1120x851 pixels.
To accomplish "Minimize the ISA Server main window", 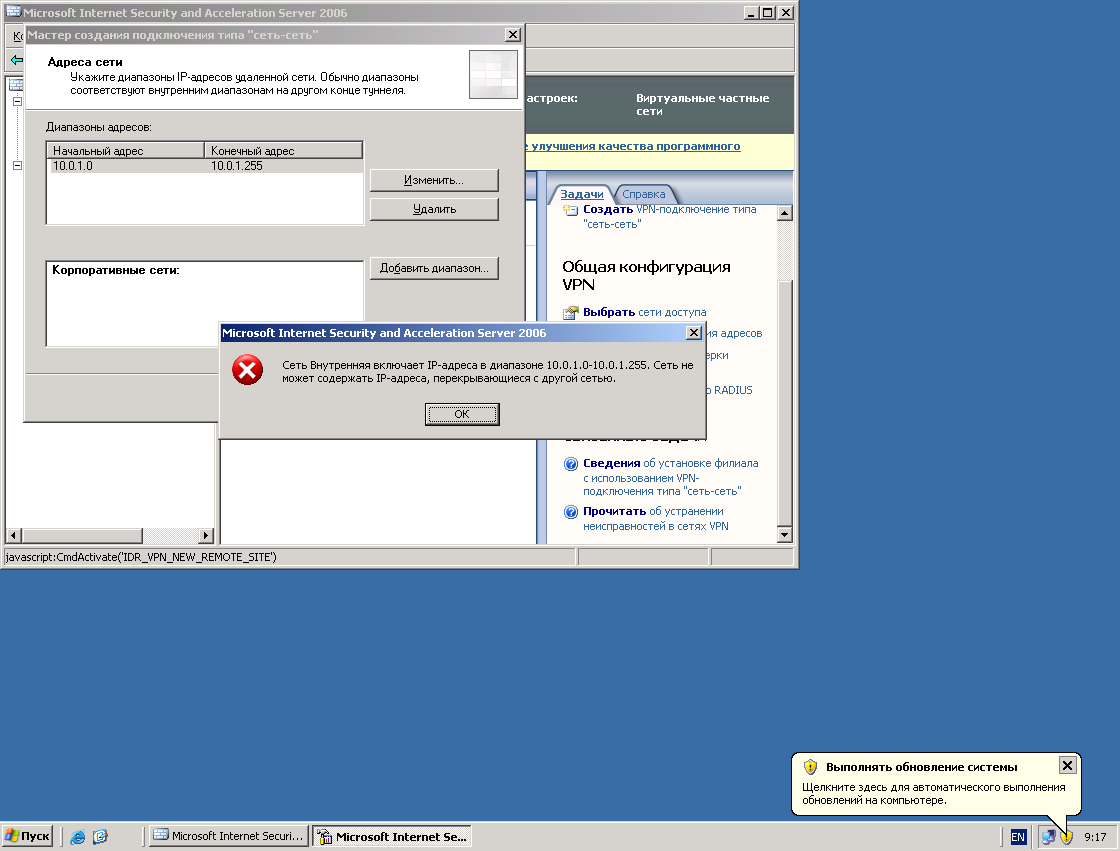I will click(751, 12).
